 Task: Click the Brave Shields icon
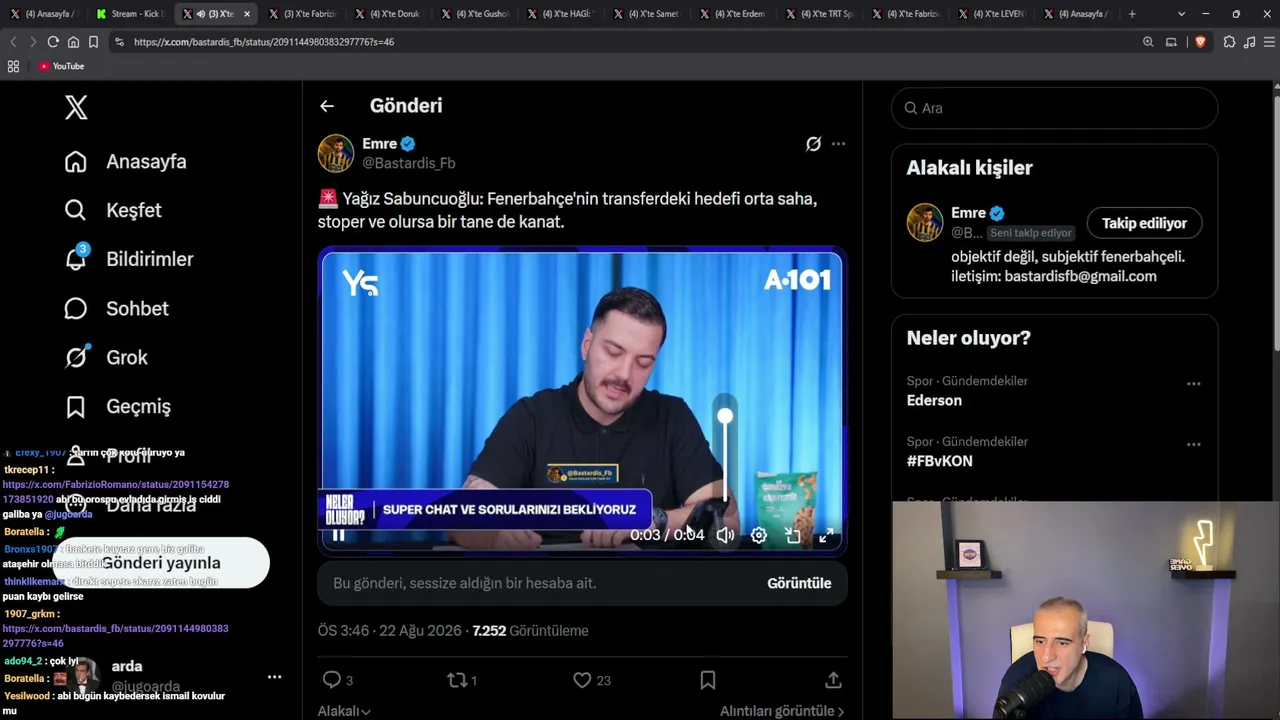tap(1200, 42)
